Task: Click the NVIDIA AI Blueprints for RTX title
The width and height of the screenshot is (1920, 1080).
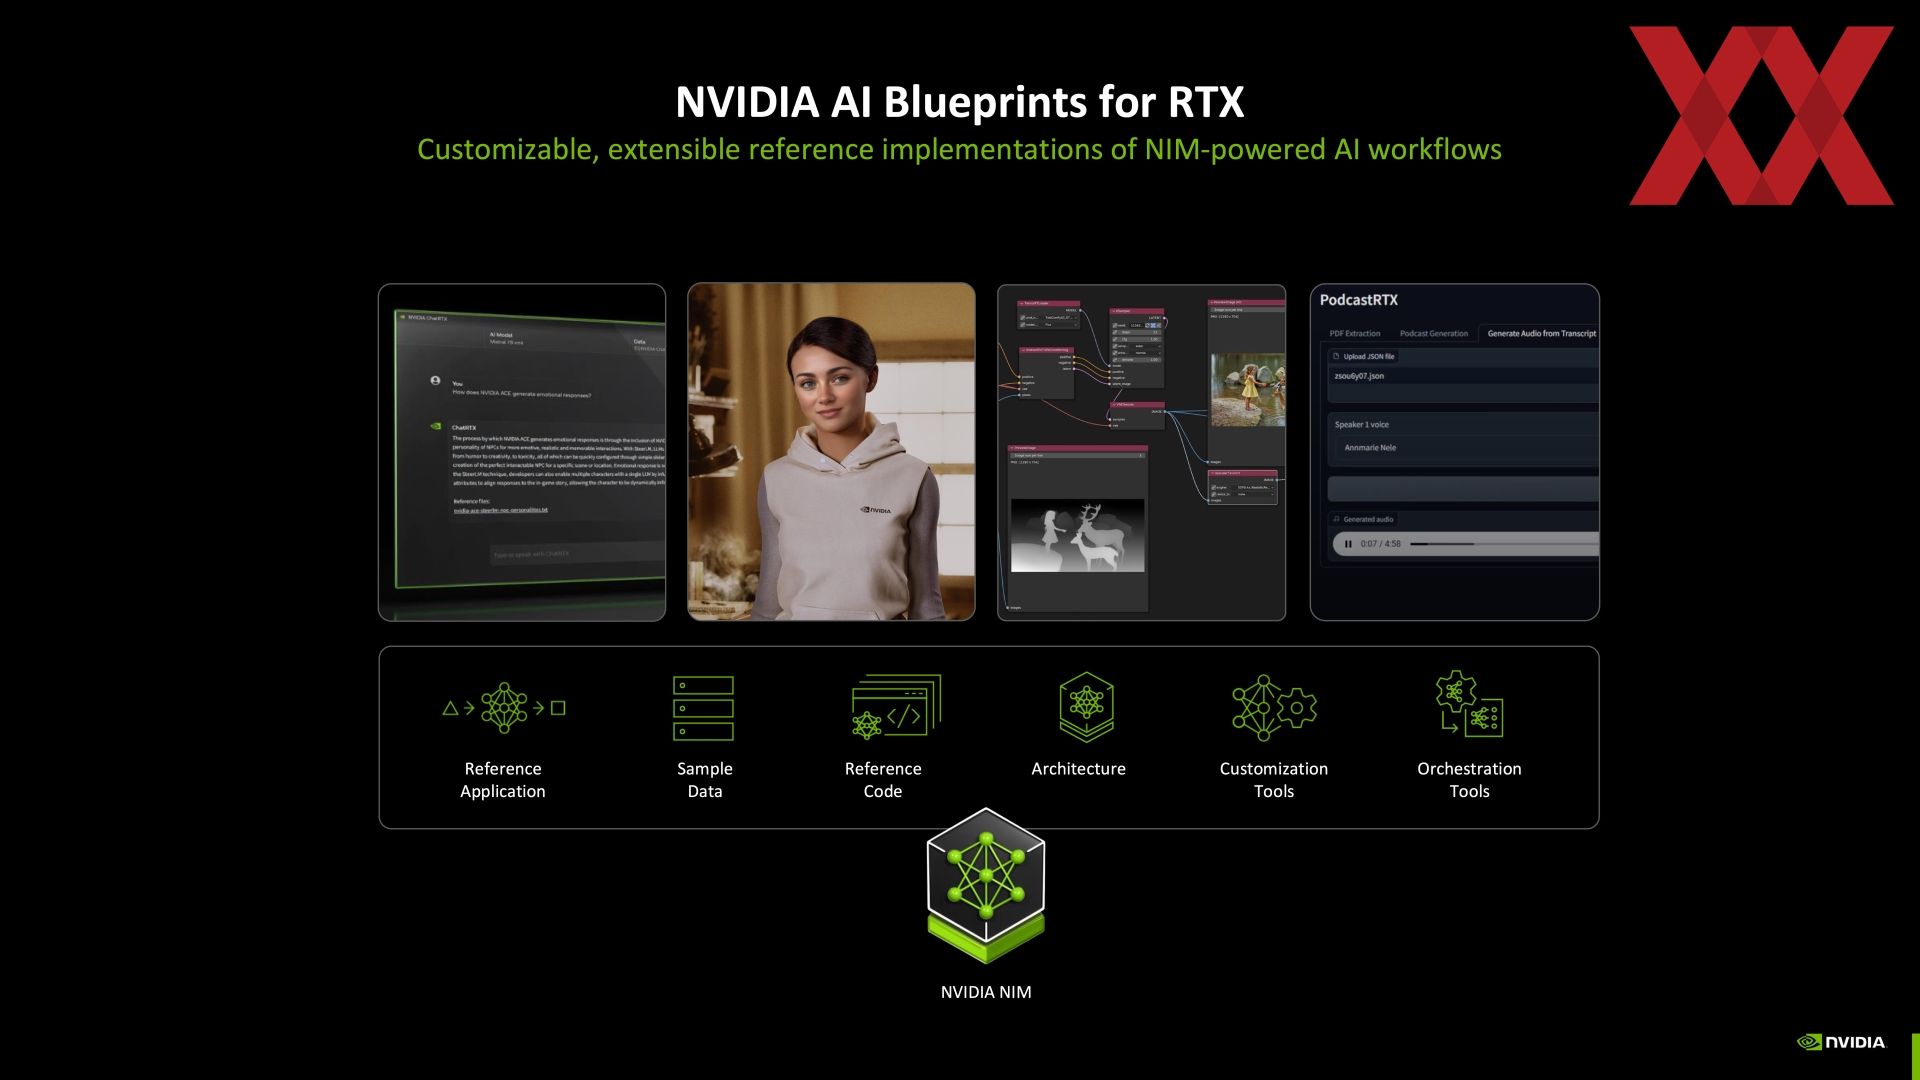Action: [x=960, y=101]
